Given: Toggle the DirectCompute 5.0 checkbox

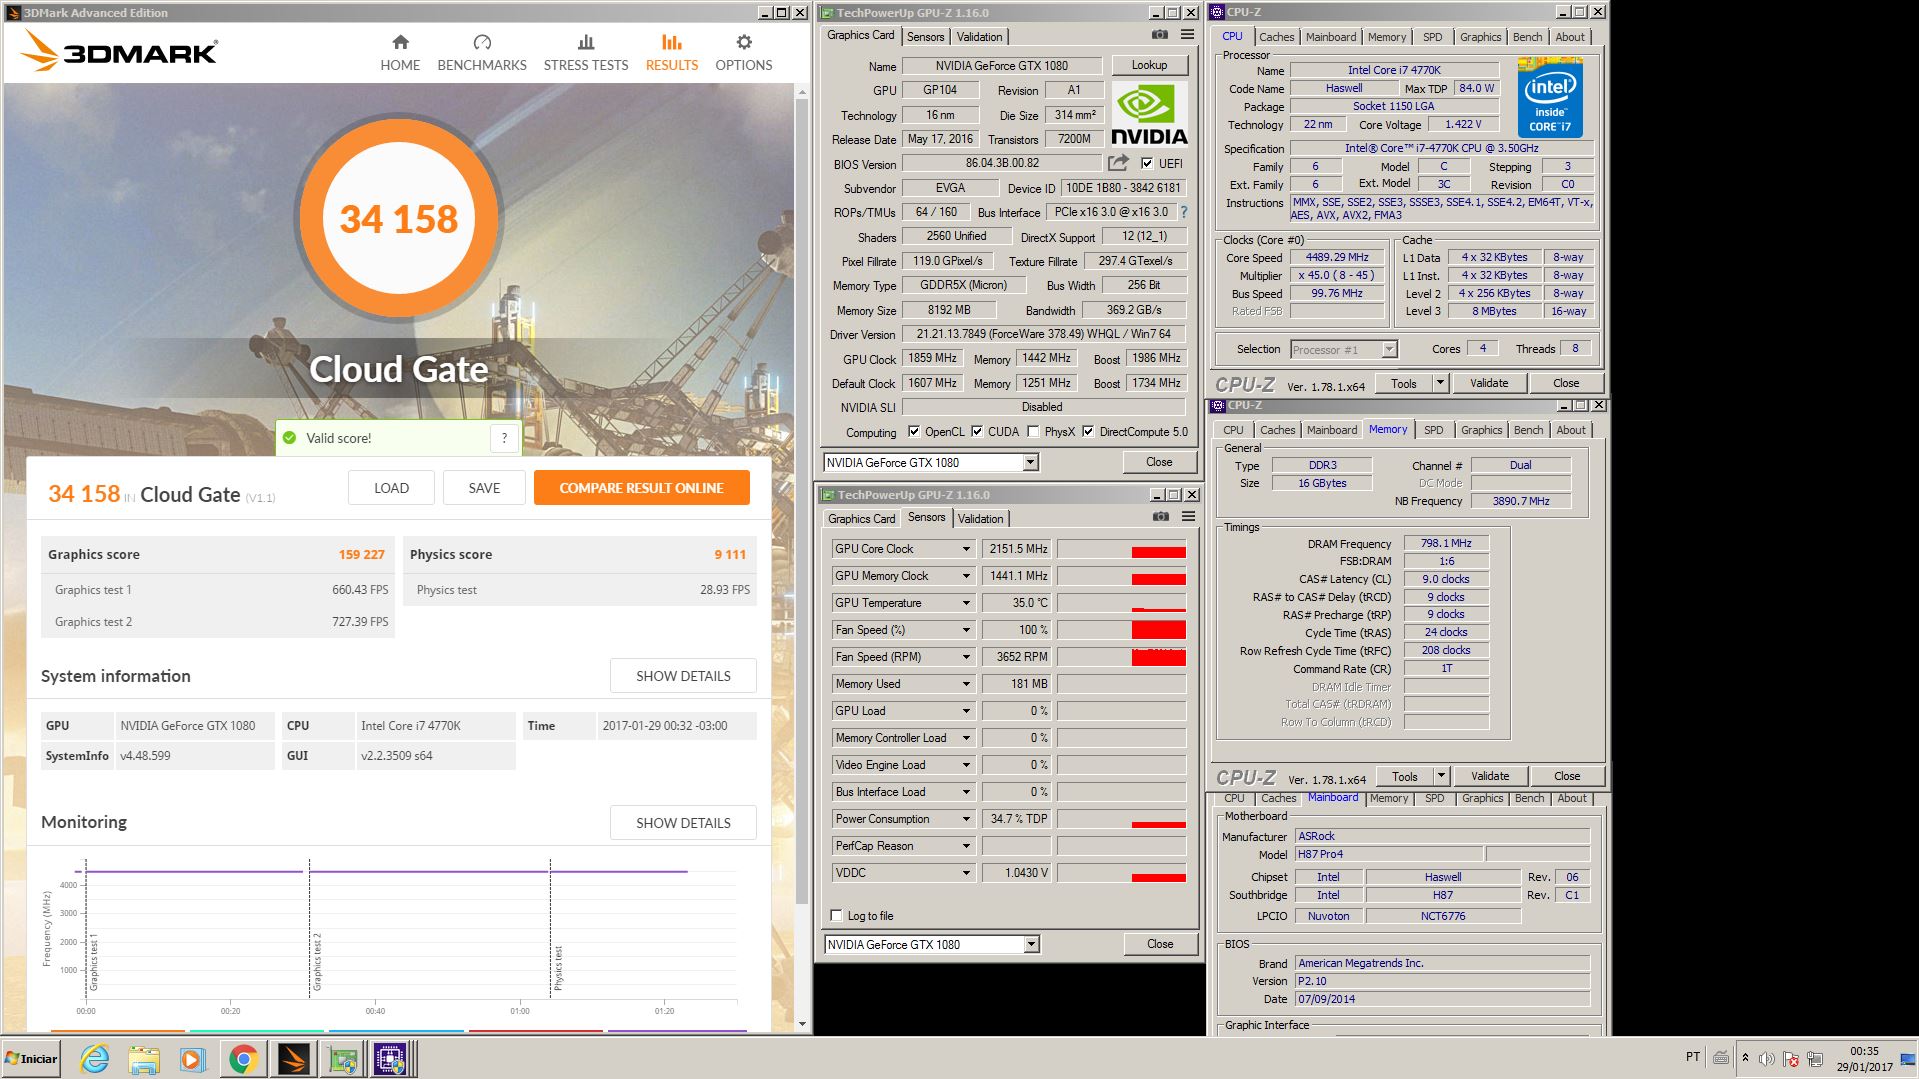Looking at the screenshot, I should 1088,432.
